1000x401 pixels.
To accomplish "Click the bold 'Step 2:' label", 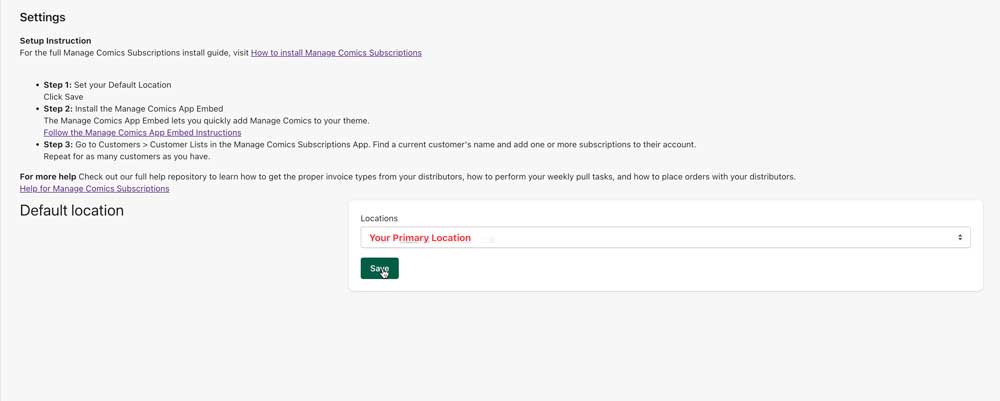I will [58, 109].
